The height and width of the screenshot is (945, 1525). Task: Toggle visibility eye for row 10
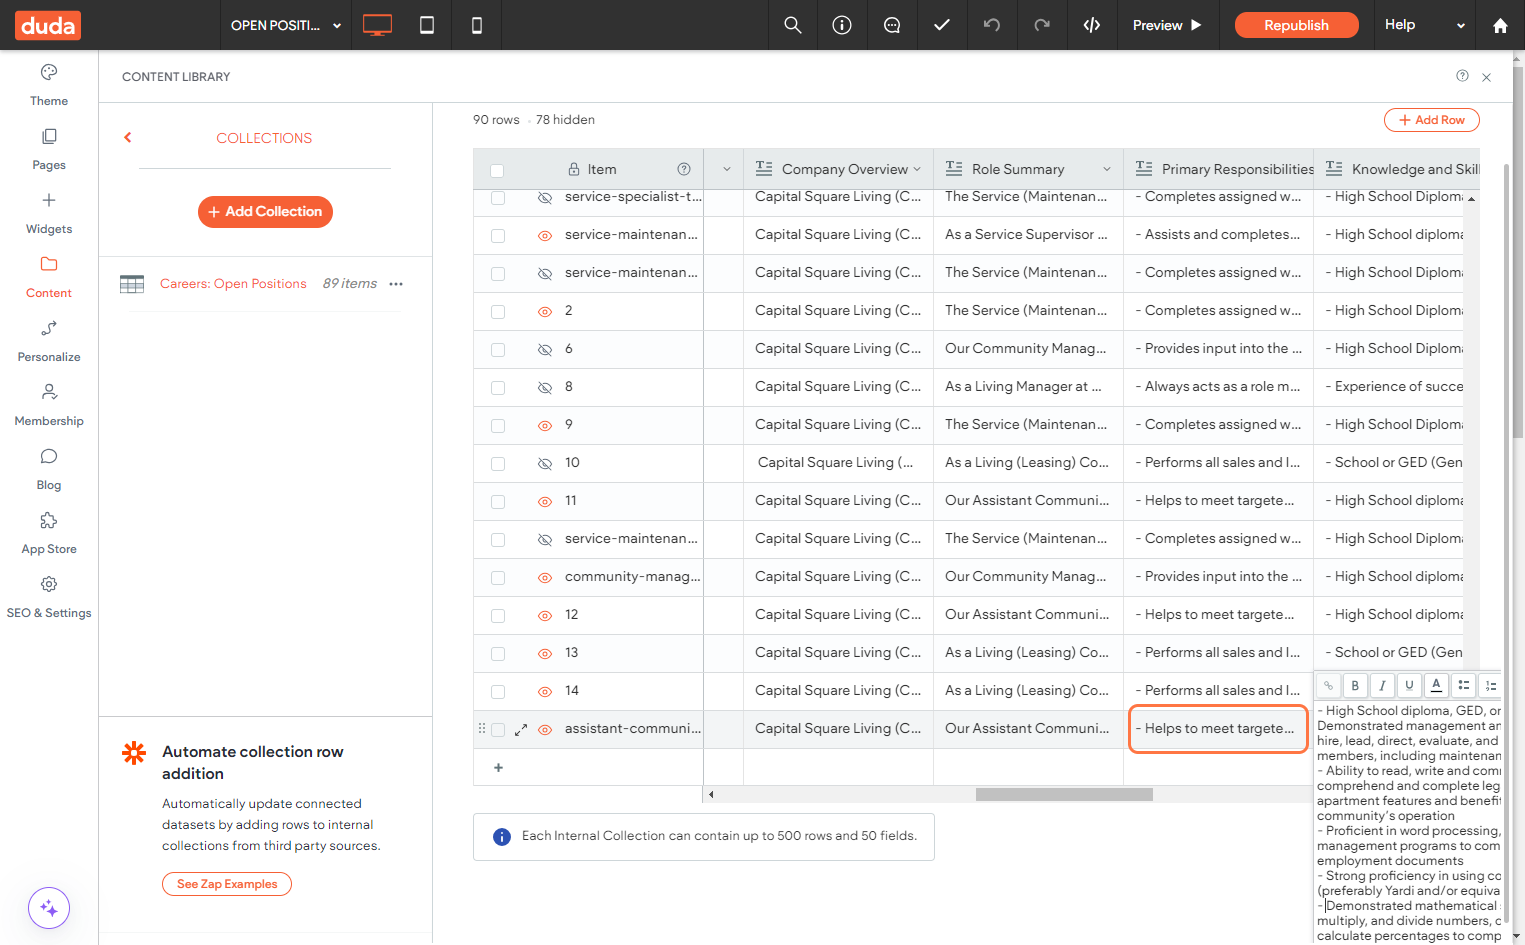coord(545,463)
